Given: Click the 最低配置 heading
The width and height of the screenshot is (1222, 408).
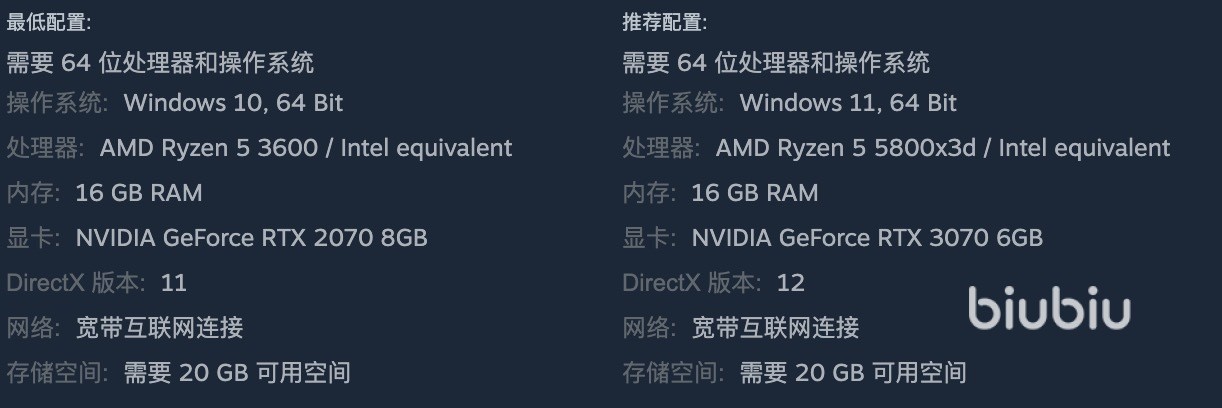Looking at the screenshot, I should coord(49,22).
